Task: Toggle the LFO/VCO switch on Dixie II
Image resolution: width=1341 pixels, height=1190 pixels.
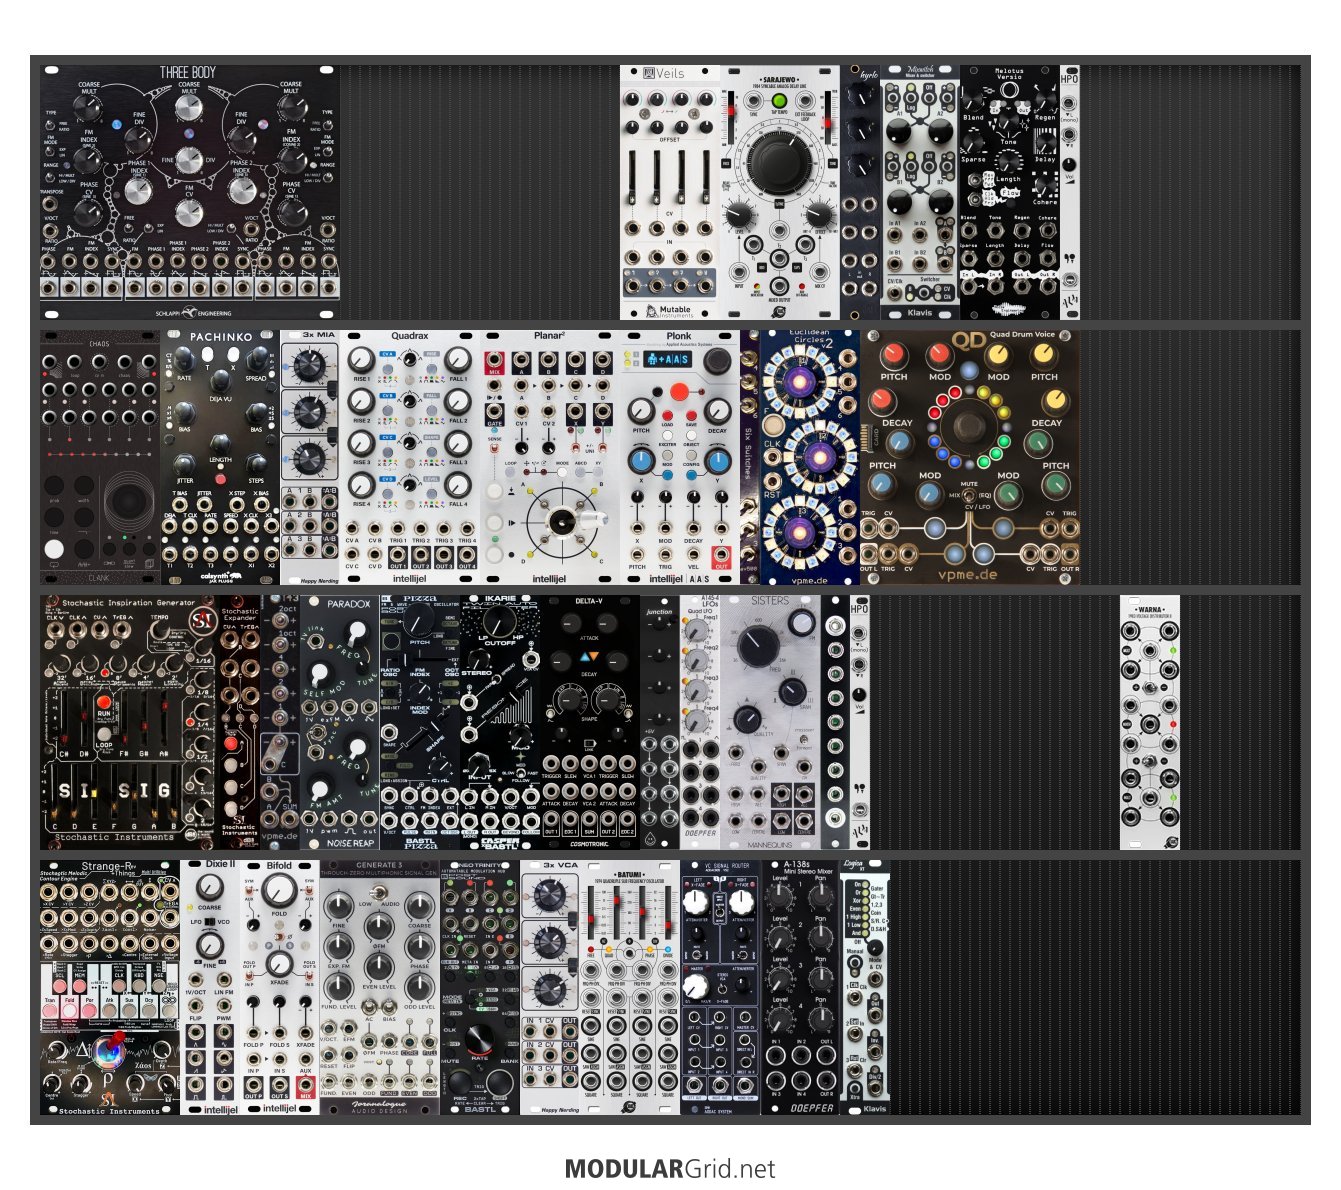Action: tap(210, 921)
